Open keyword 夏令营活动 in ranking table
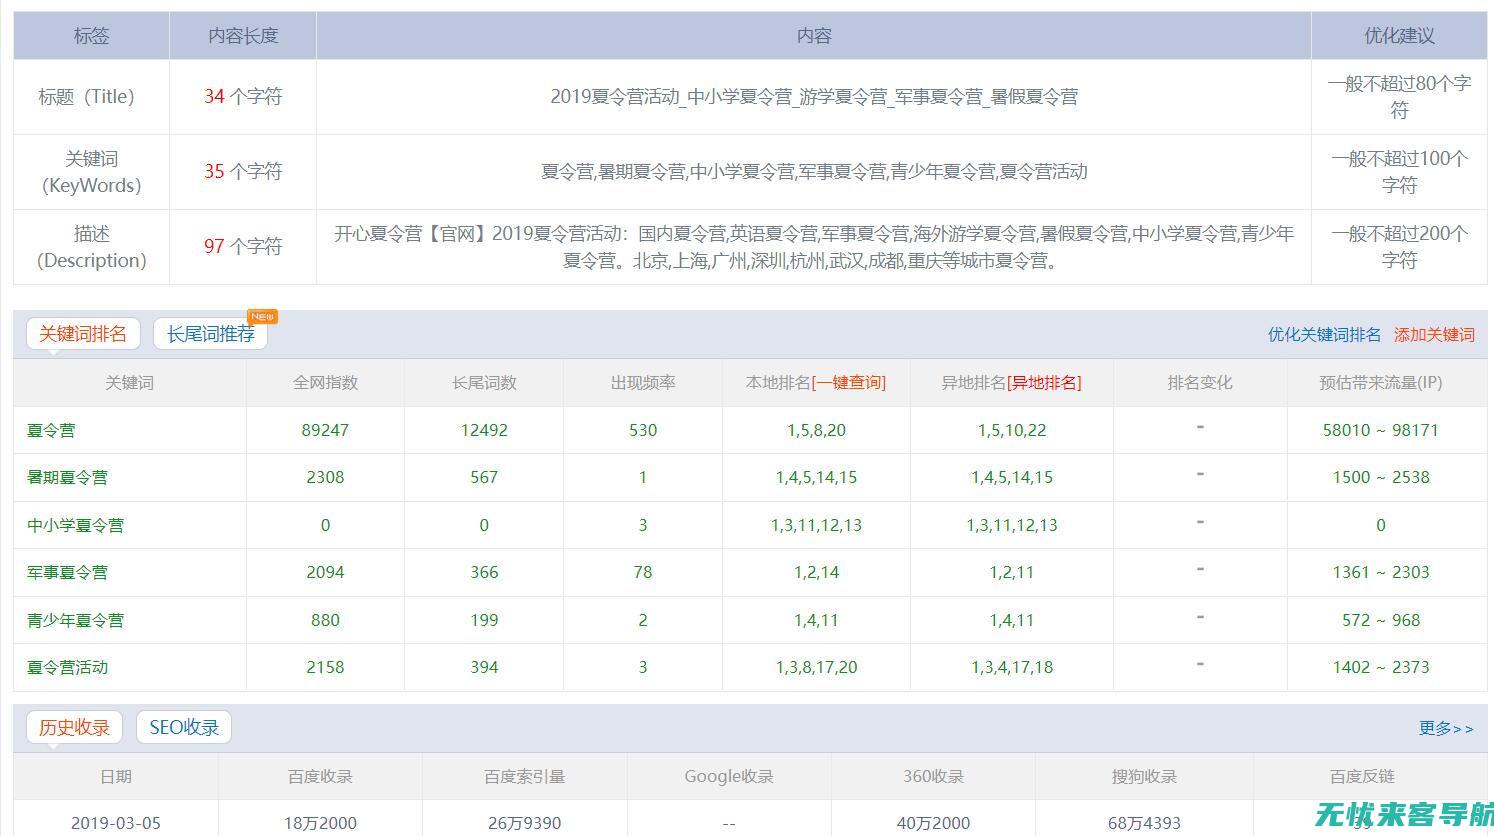Screen dimensions: 1494x836 pos(67,667)
